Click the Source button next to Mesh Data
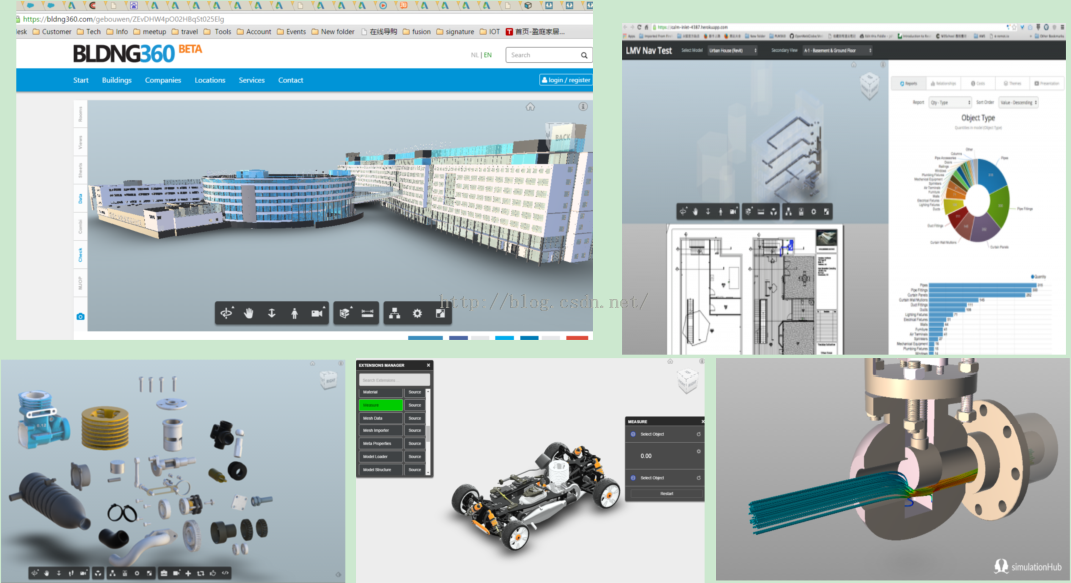This screenshot has width=1071, height=583. 415,418
